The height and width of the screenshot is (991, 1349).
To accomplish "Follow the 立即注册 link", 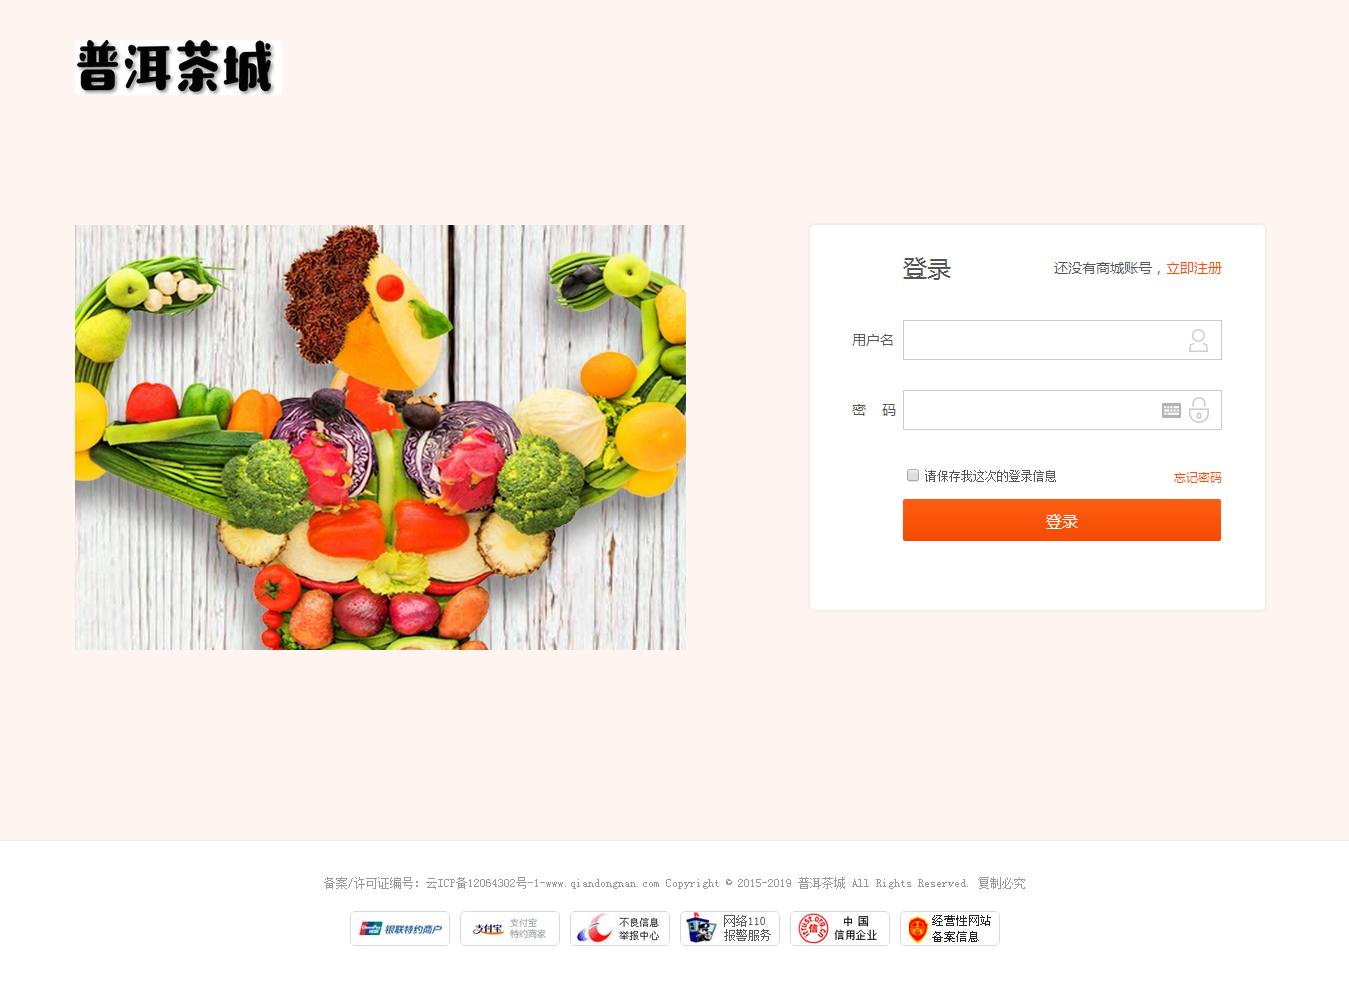I will pyautogui.click(x=1194, y=268).
